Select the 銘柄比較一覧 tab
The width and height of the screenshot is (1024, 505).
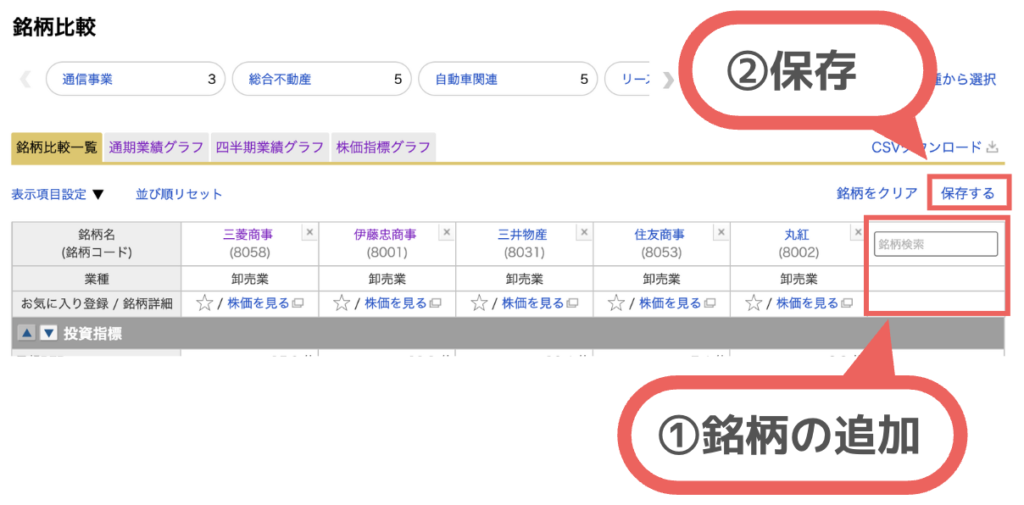coord(57,148)
